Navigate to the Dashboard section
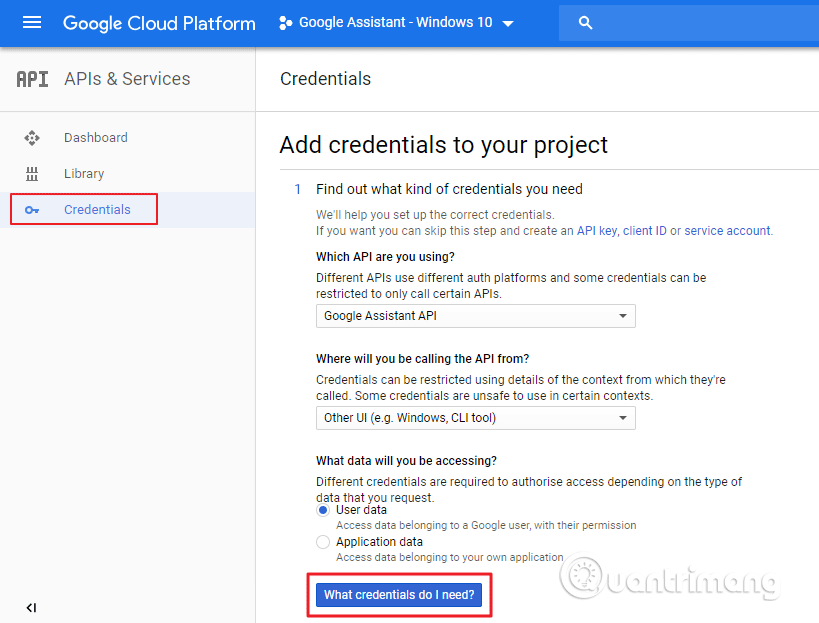This screenshot has width=819, height=623. 94,137
